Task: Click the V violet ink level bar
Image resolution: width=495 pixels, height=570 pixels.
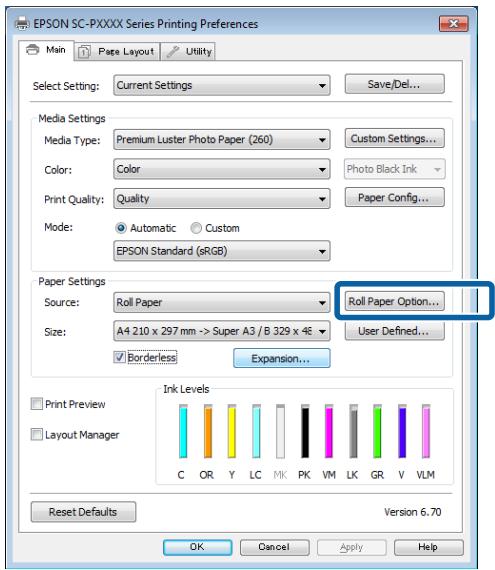Action: tap(402, 431)
